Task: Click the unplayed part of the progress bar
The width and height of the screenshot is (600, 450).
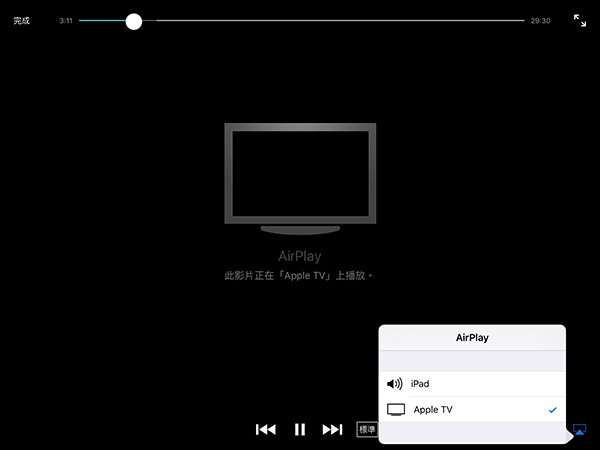Action: 333,20
